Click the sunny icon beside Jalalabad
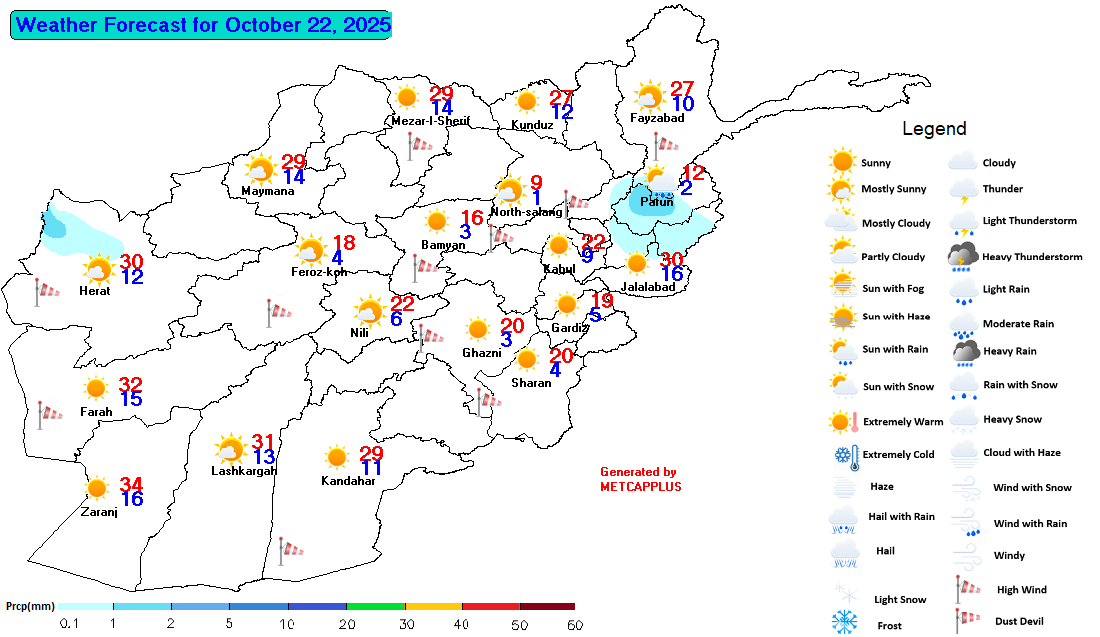The image size is (1100, 637). click(x=636, y=263)
